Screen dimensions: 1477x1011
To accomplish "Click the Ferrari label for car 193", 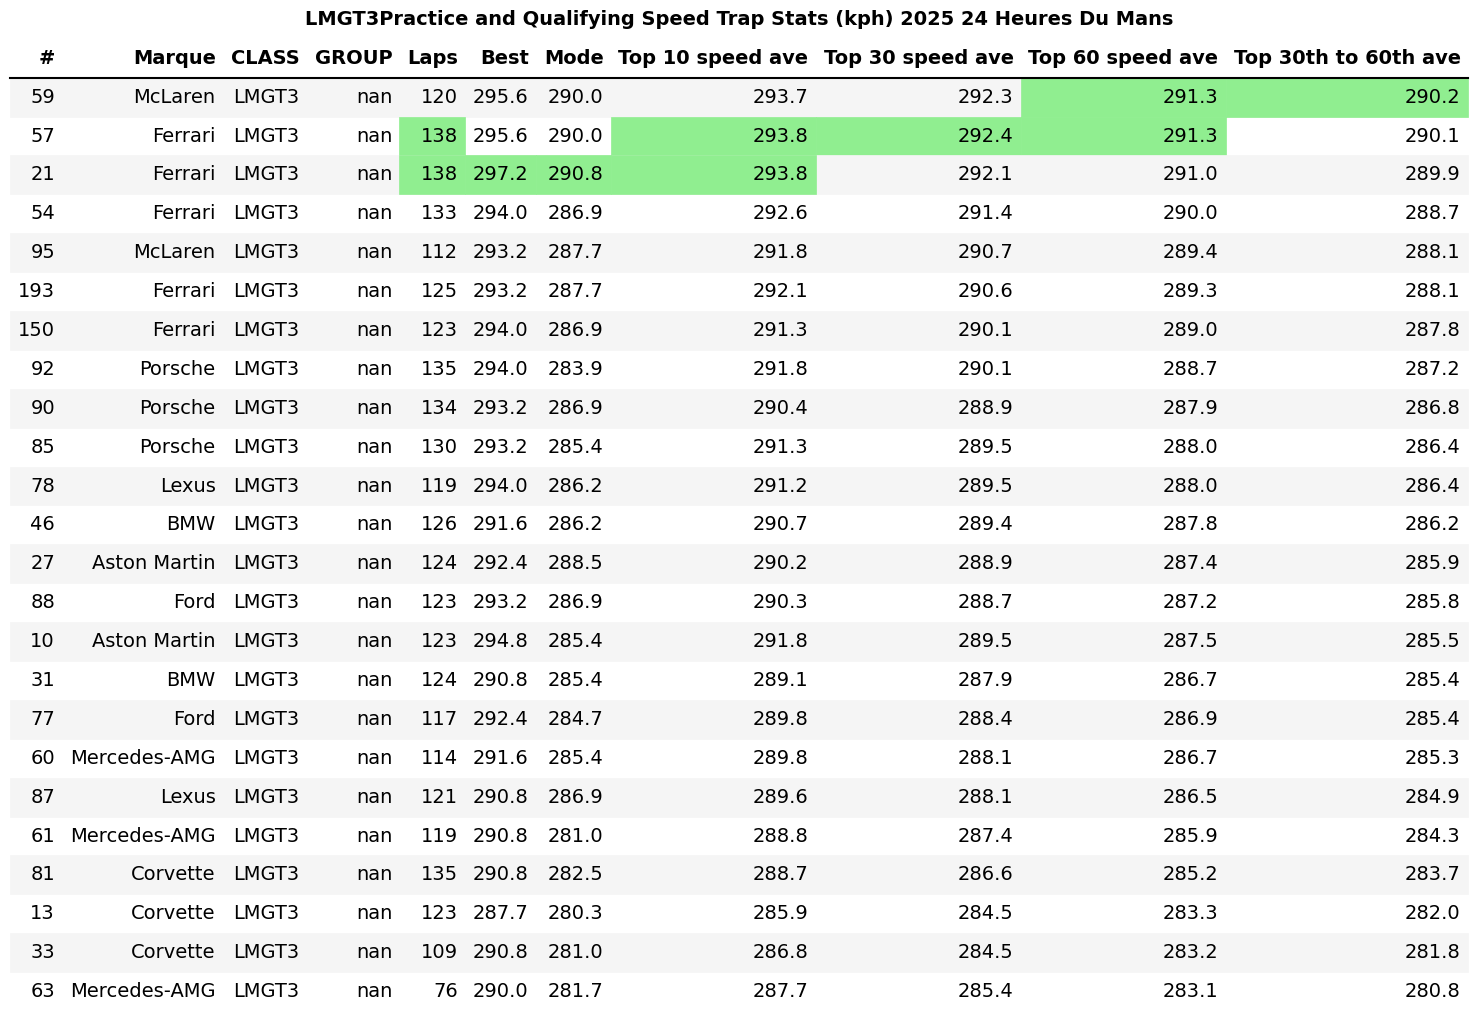I will pos(185,290).
